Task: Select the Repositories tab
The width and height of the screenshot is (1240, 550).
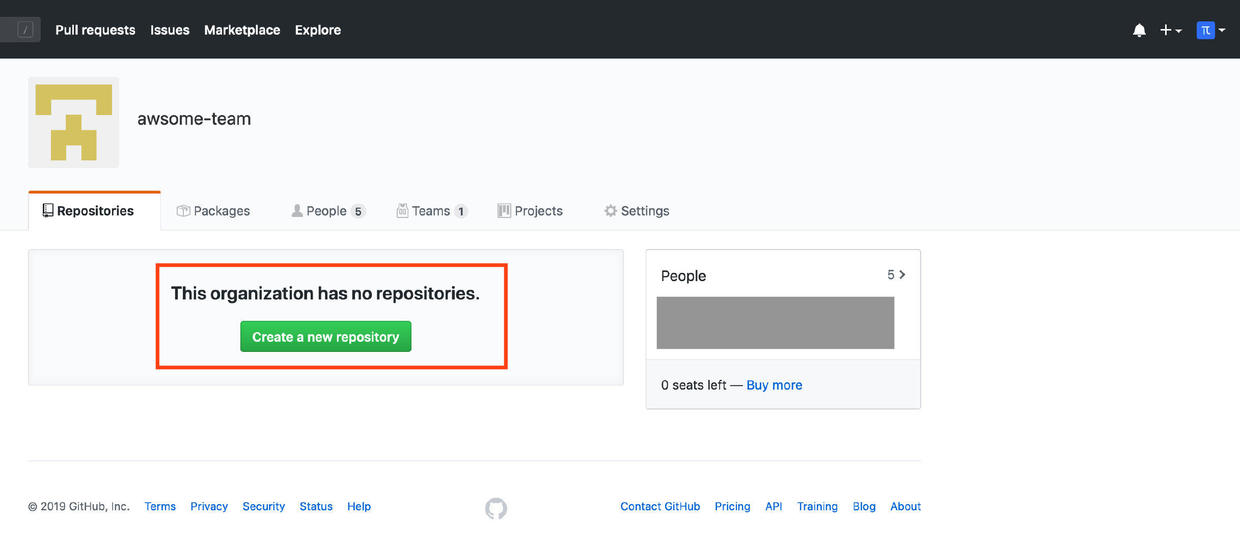Action: pos(94,211)
